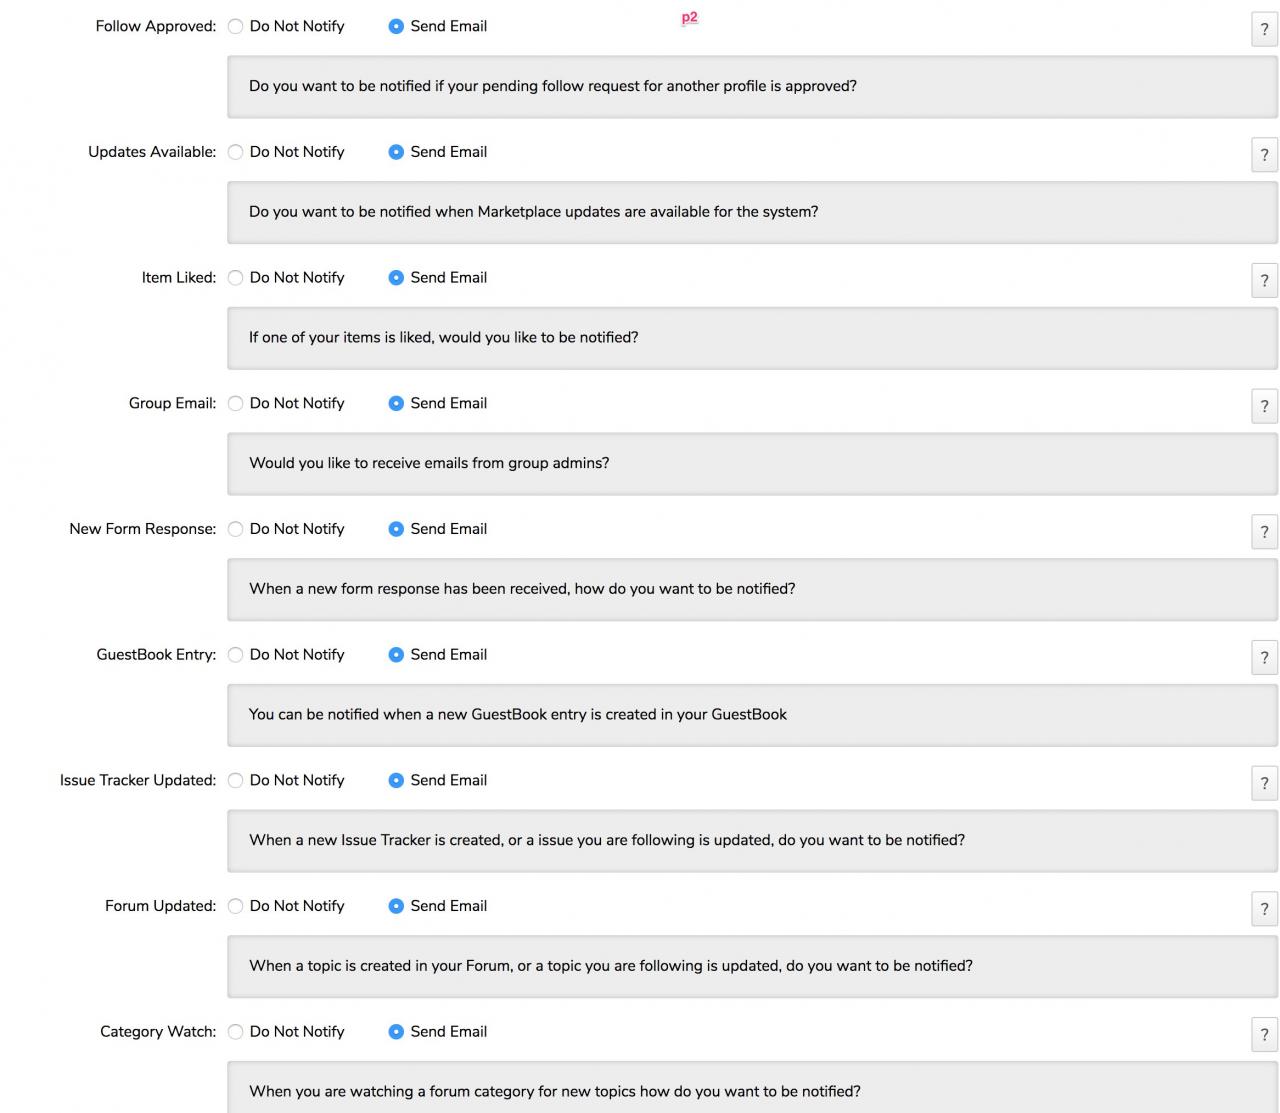Set Item Liked to Do Not Notify
The height and width of the screenshot is (1113, 1280).
point(236,278)
